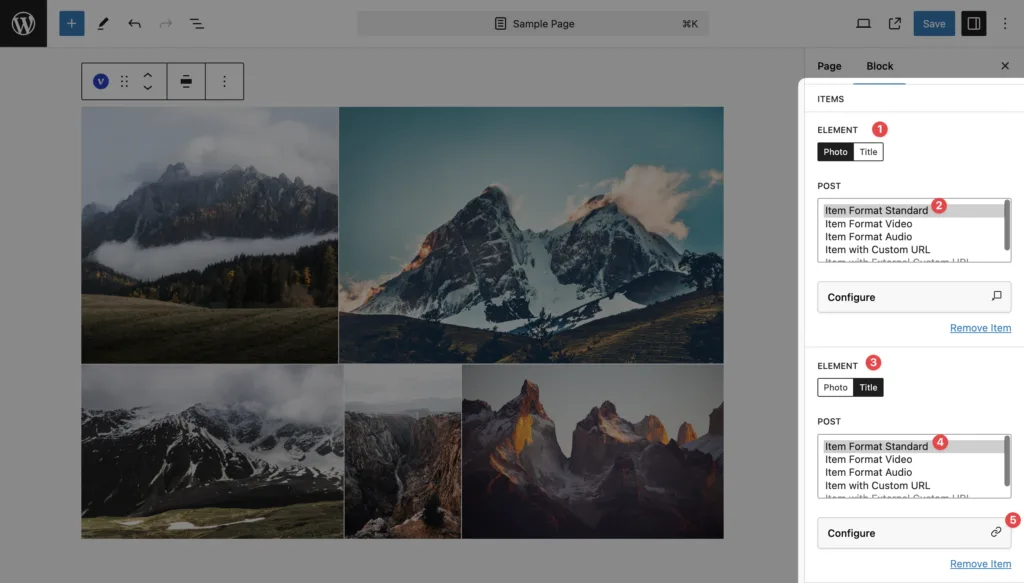The height and width of the screenshot is (583, 1024).
Task: Close the settings sidebar
Action: [1005, 66]
